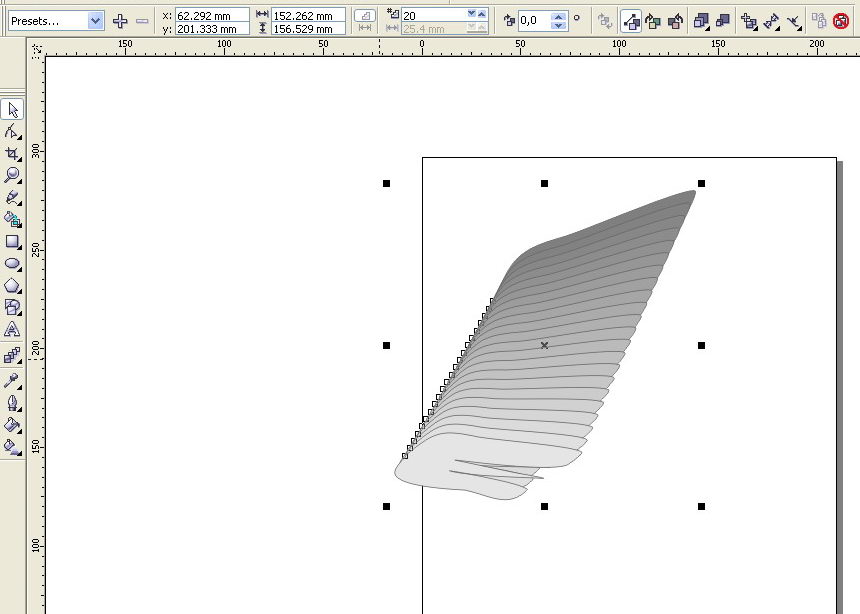Increase the blend direction angle value
This screenshot has height=614, width=860.
click(558, 16)
